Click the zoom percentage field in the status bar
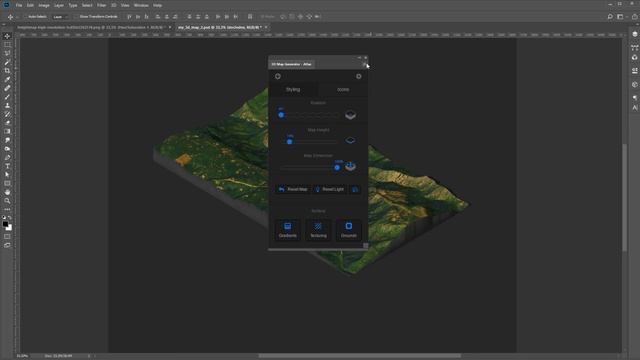 point(22,356)
